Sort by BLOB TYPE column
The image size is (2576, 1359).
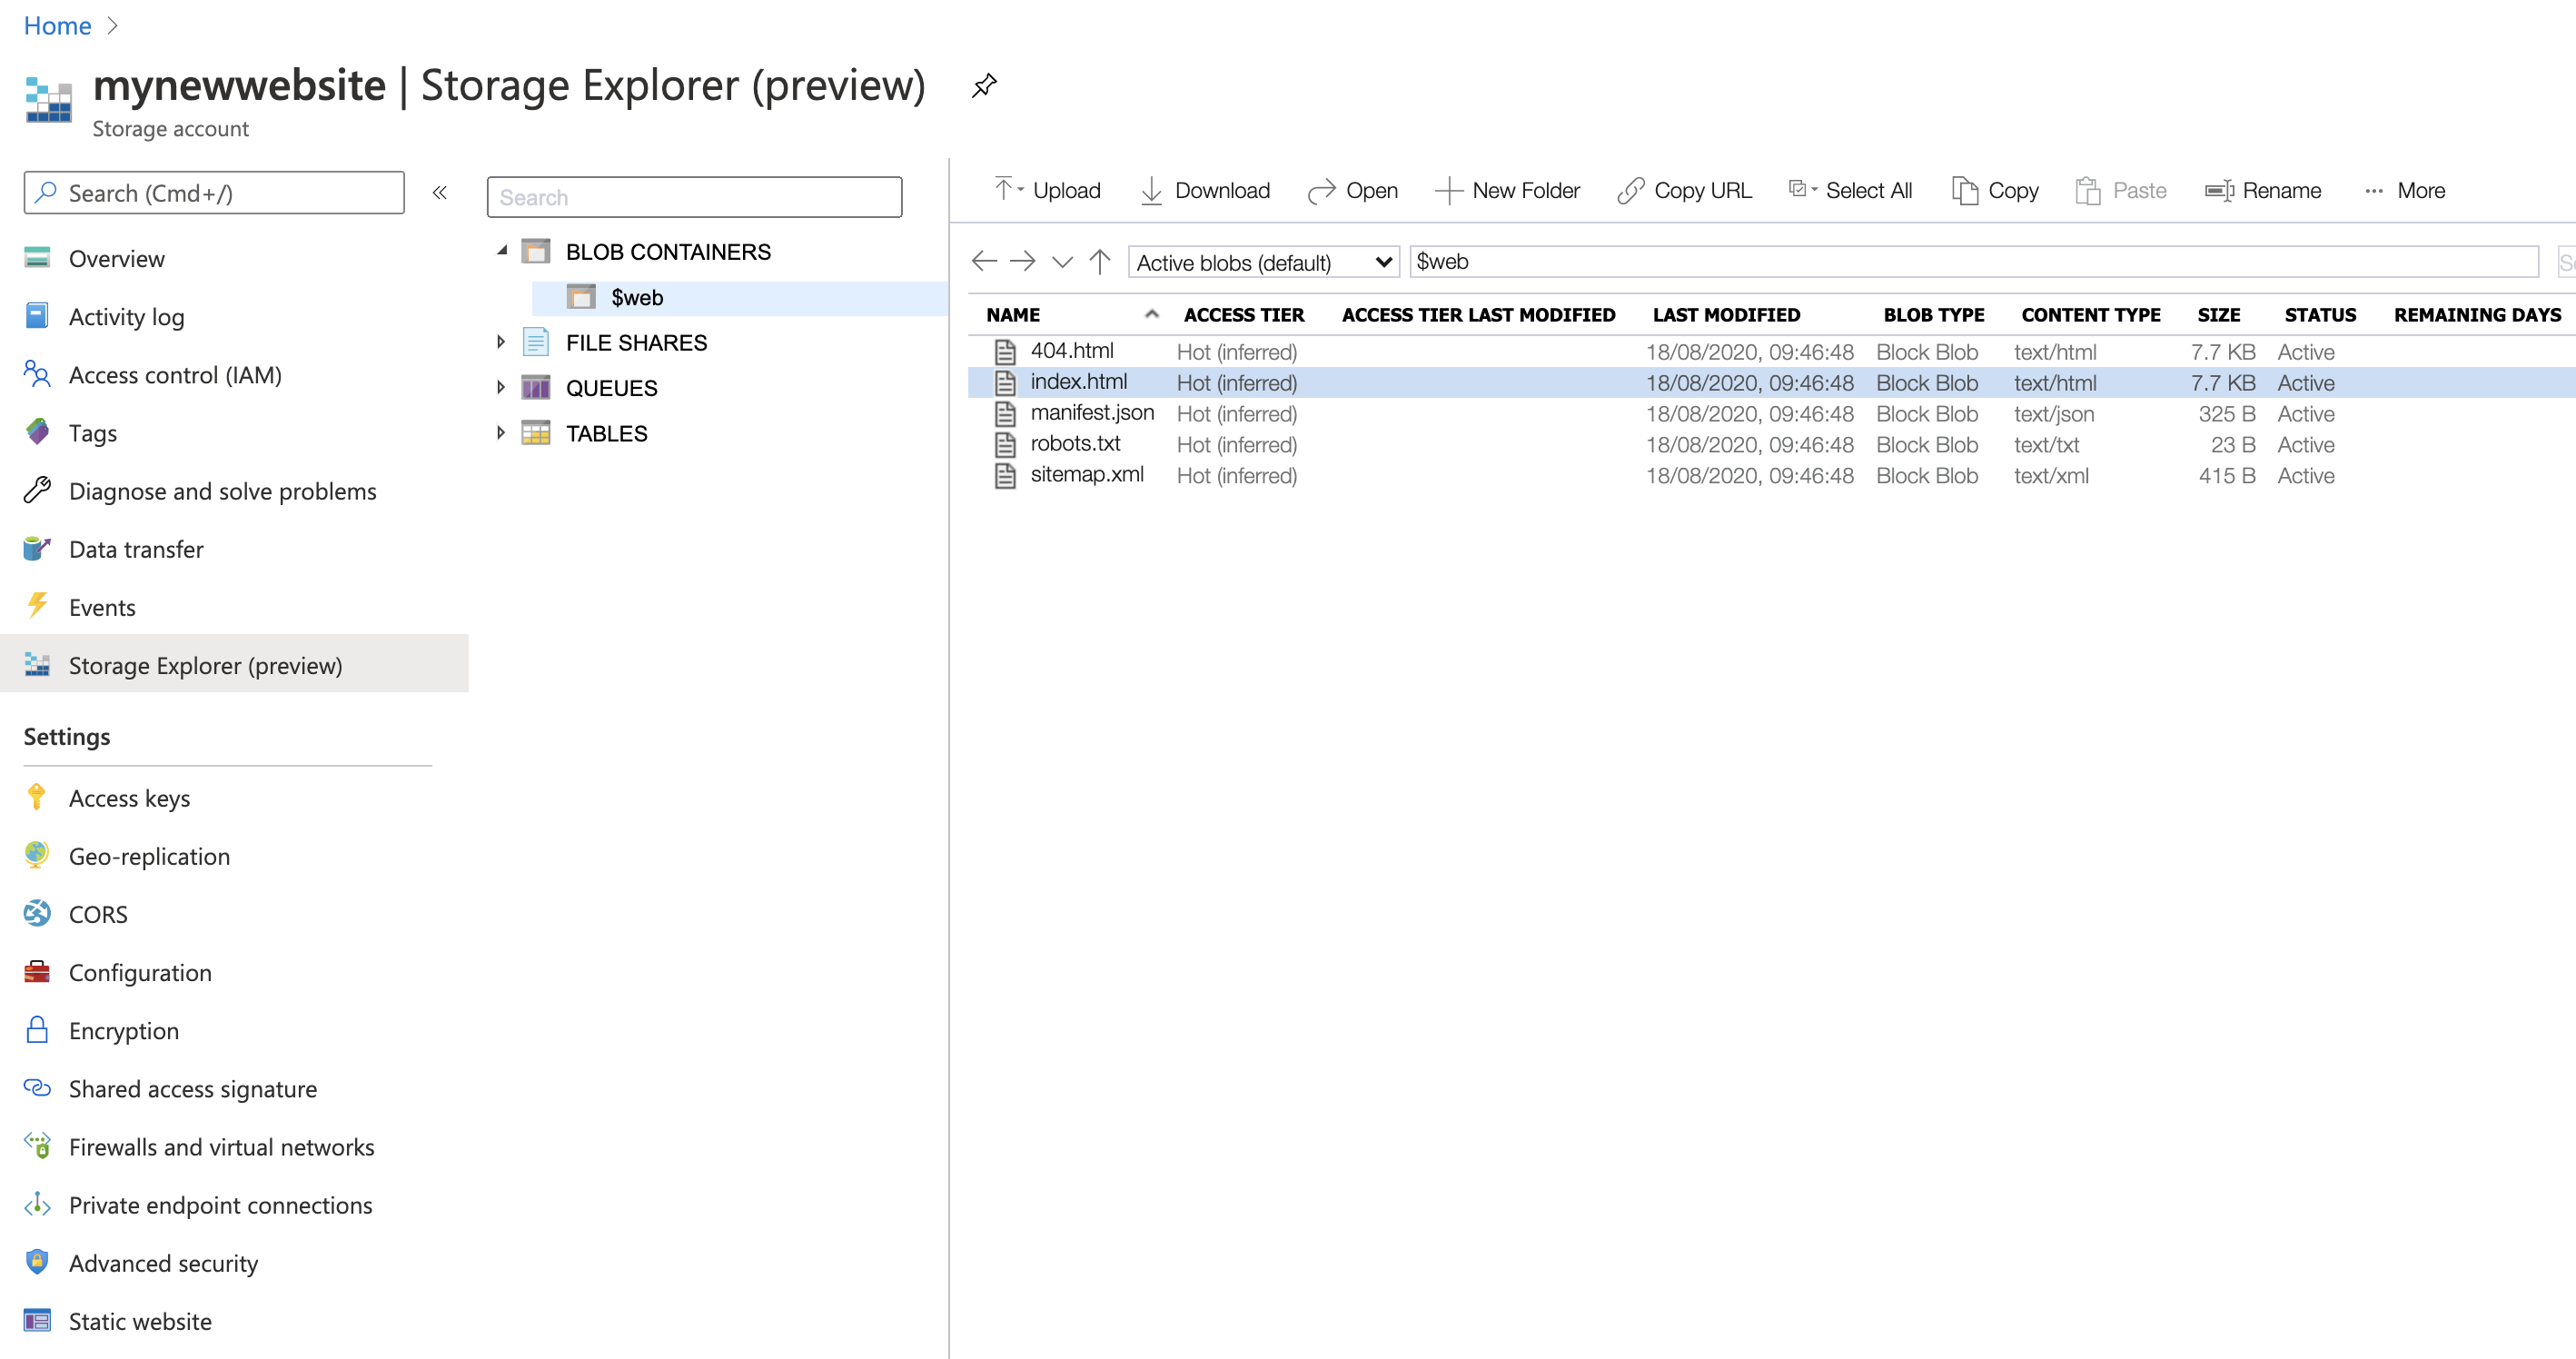[x=1934, y=314]
